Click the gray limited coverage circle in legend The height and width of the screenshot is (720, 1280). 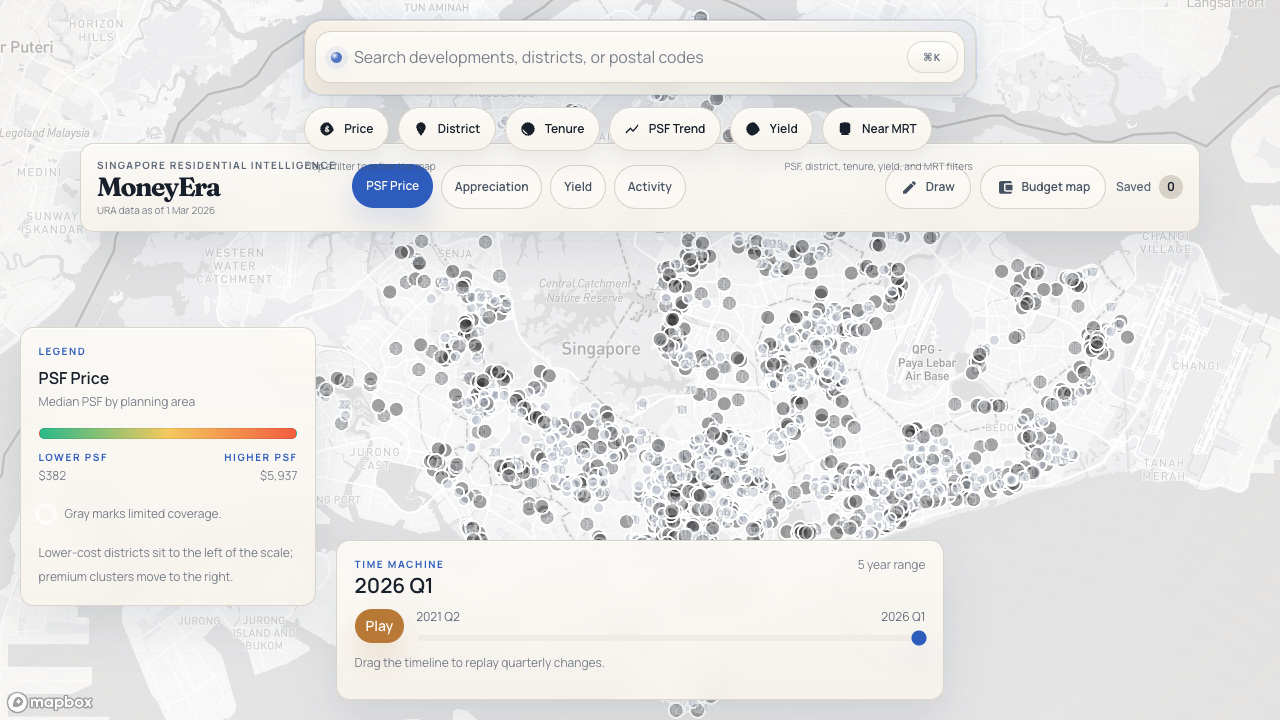click(46, 514)
